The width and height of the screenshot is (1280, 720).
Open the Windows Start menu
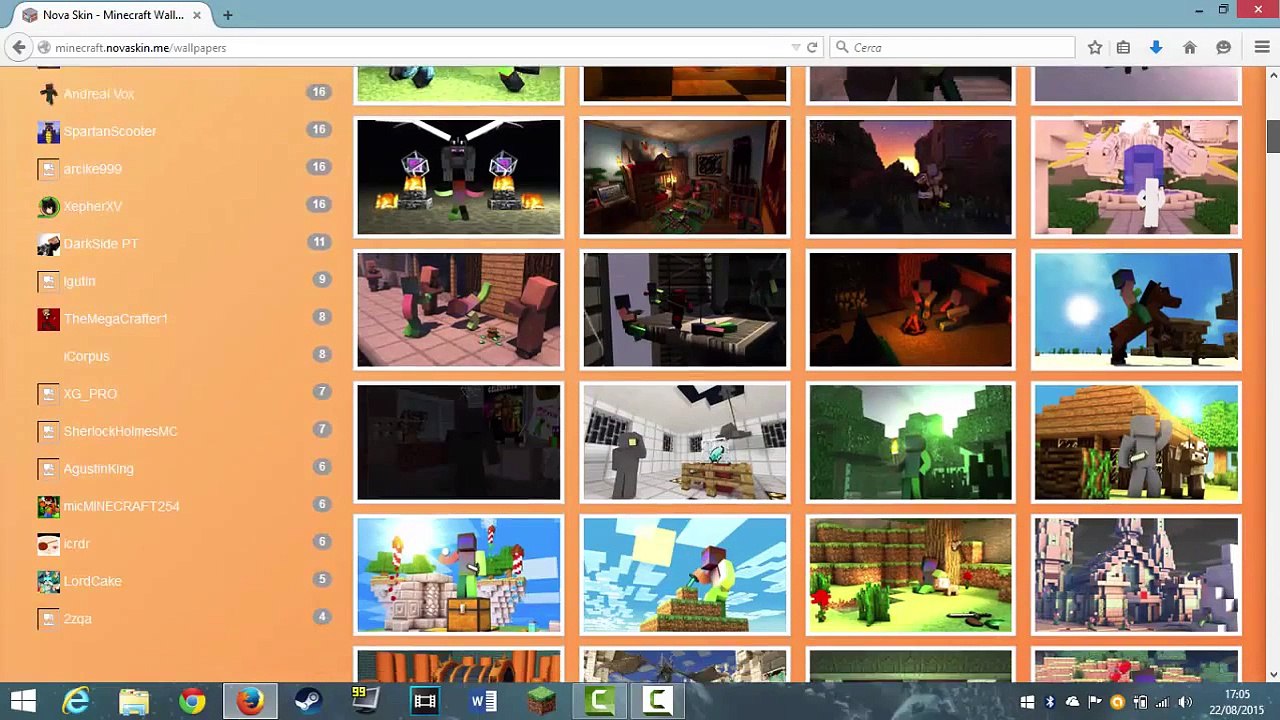pos(23,701)
